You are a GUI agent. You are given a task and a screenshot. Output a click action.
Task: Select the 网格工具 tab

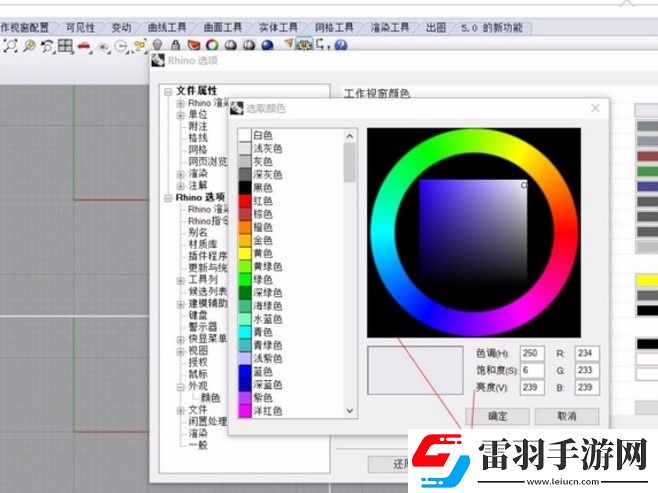click(334, 28)
